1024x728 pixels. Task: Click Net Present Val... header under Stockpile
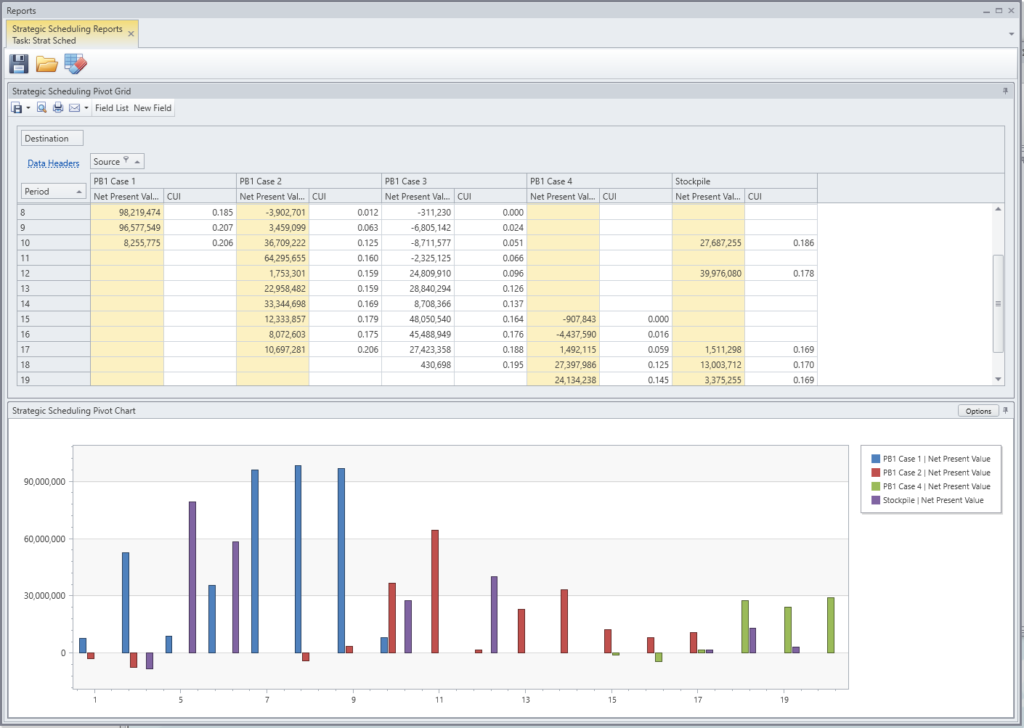[709, 196]
